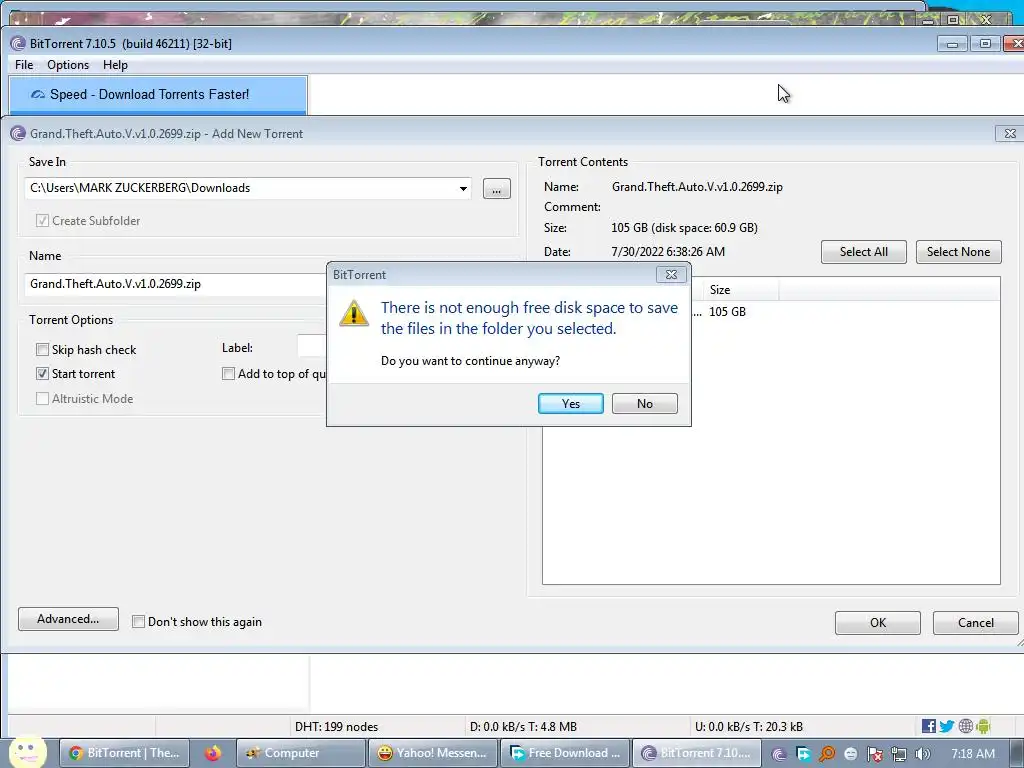Click the 7:18 AM system clock
This screenshot has width=1024, height=768.
972,754
